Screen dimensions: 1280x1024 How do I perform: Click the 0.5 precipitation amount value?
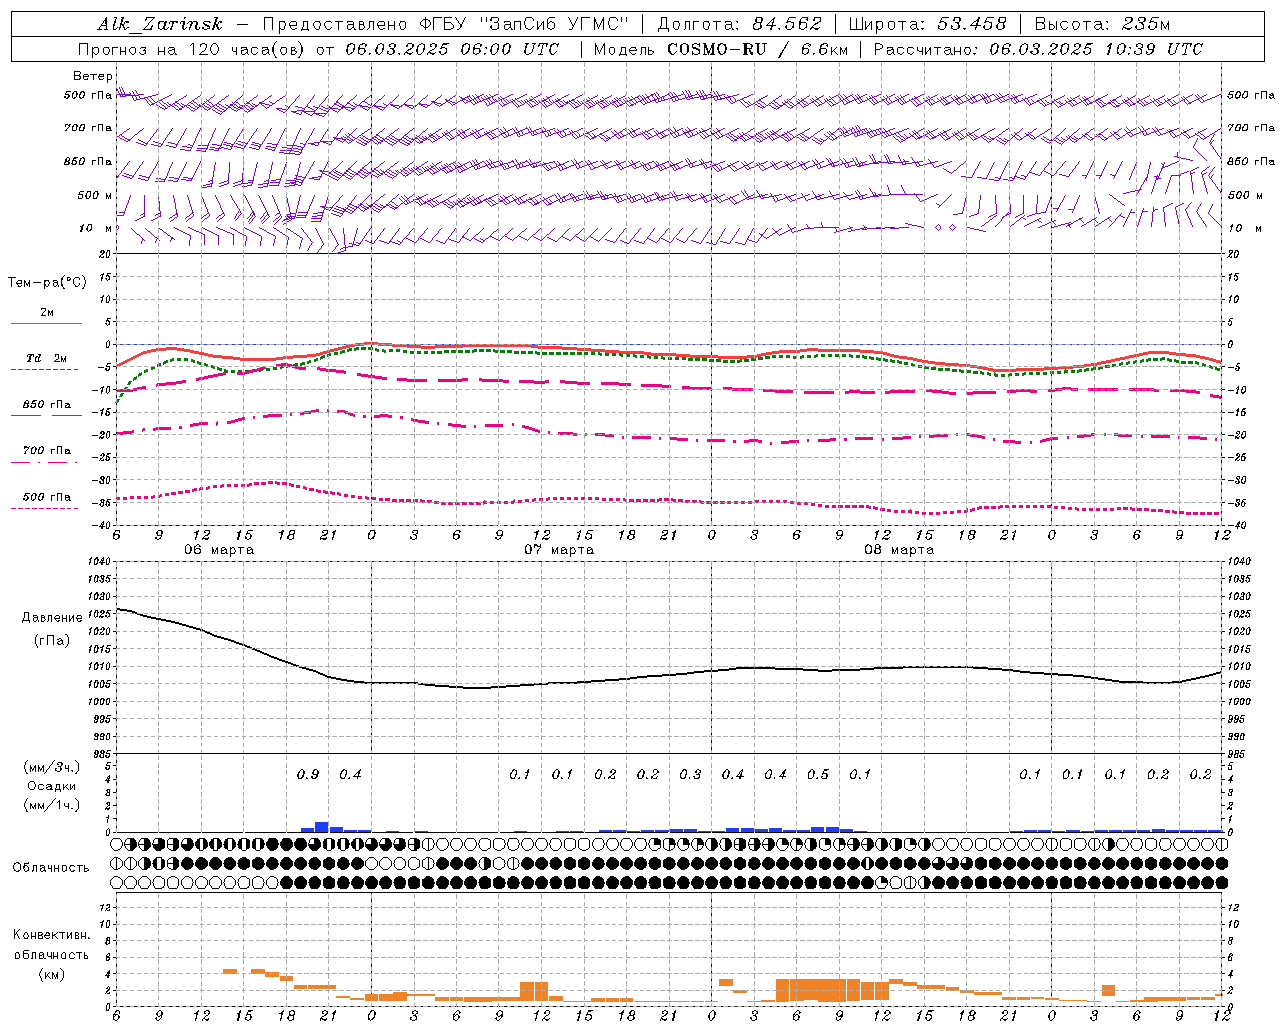point(818,774)
